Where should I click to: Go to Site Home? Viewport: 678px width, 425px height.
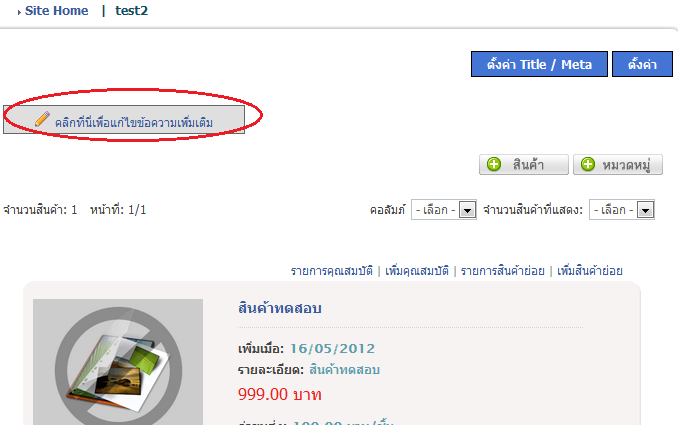click(57, 11)
